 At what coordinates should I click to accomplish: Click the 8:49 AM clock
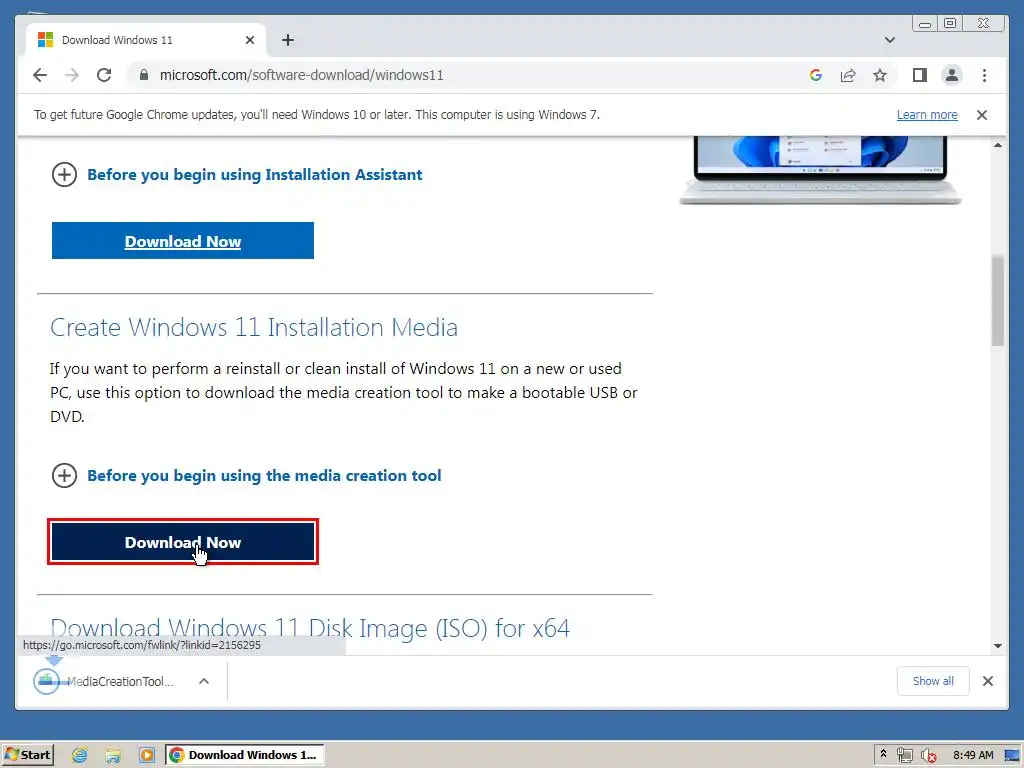(973, 755)
